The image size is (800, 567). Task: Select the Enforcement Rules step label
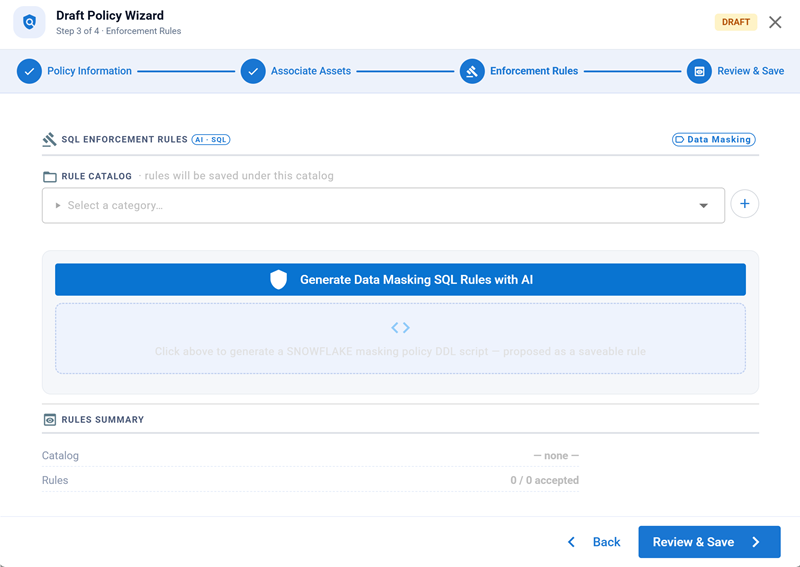click(x=534, y=71)
